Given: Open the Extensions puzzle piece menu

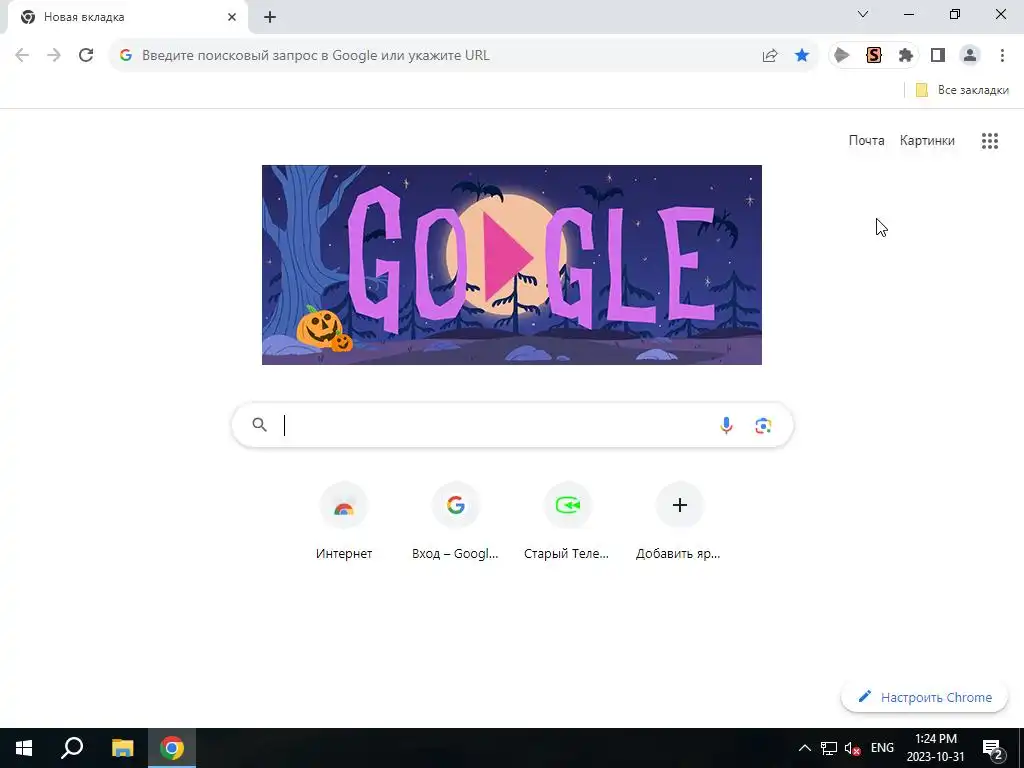Looking at the screenshot, I should click(x=905, y=56).
